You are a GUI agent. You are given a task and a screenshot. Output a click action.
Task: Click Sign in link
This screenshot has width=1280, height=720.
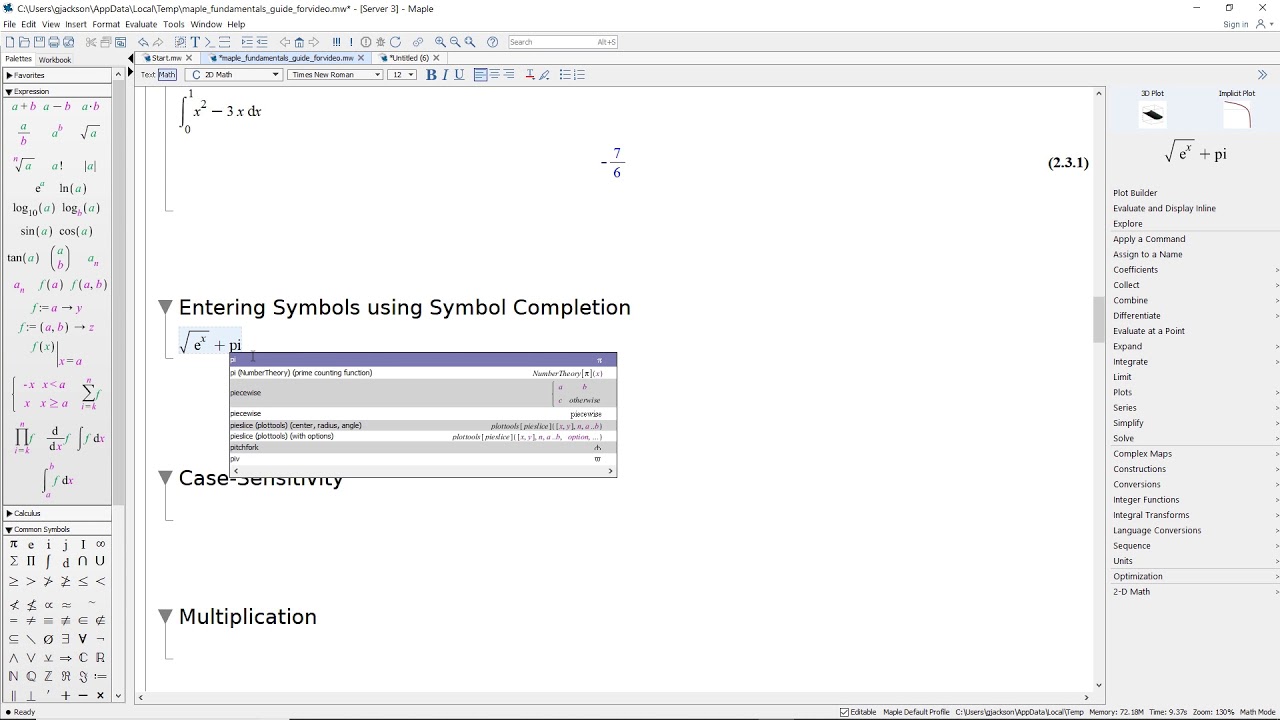click(1235, 24)
